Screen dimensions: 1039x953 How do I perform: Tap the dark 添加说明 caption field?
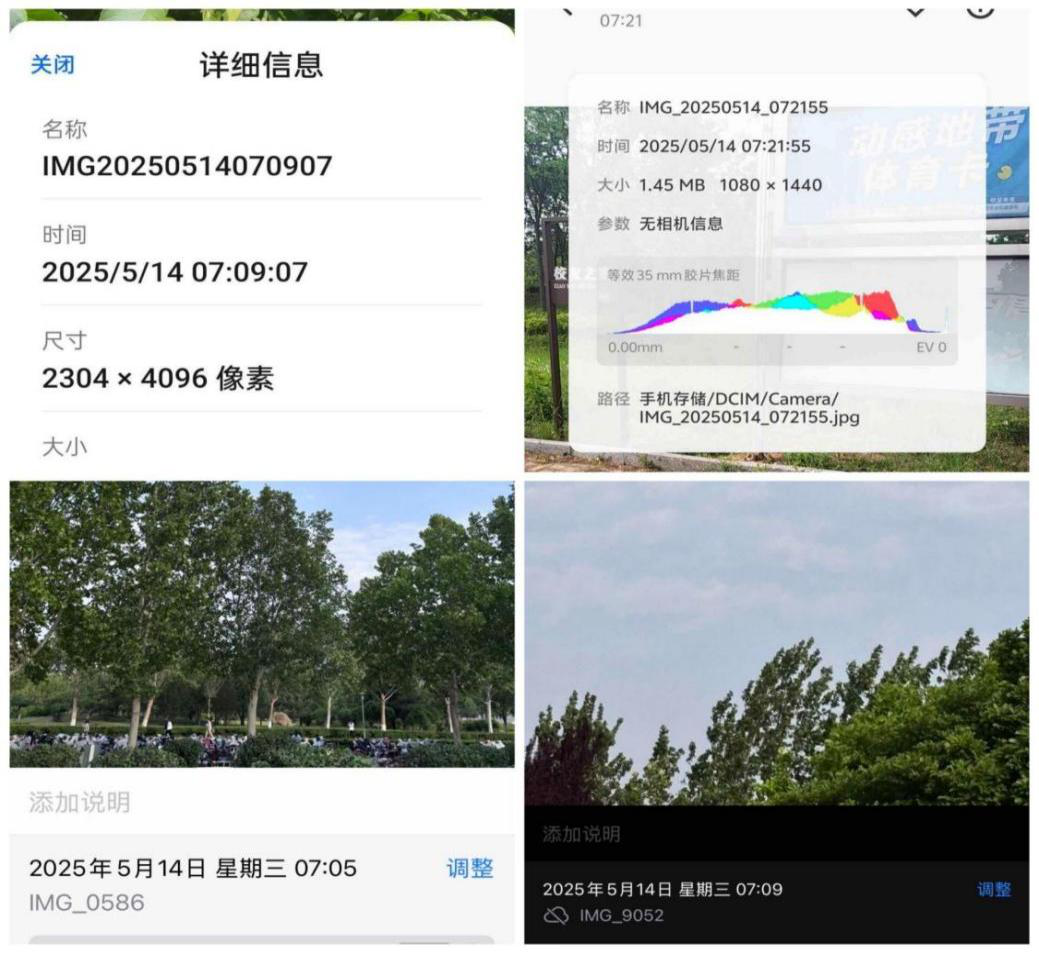click(582, 833)
